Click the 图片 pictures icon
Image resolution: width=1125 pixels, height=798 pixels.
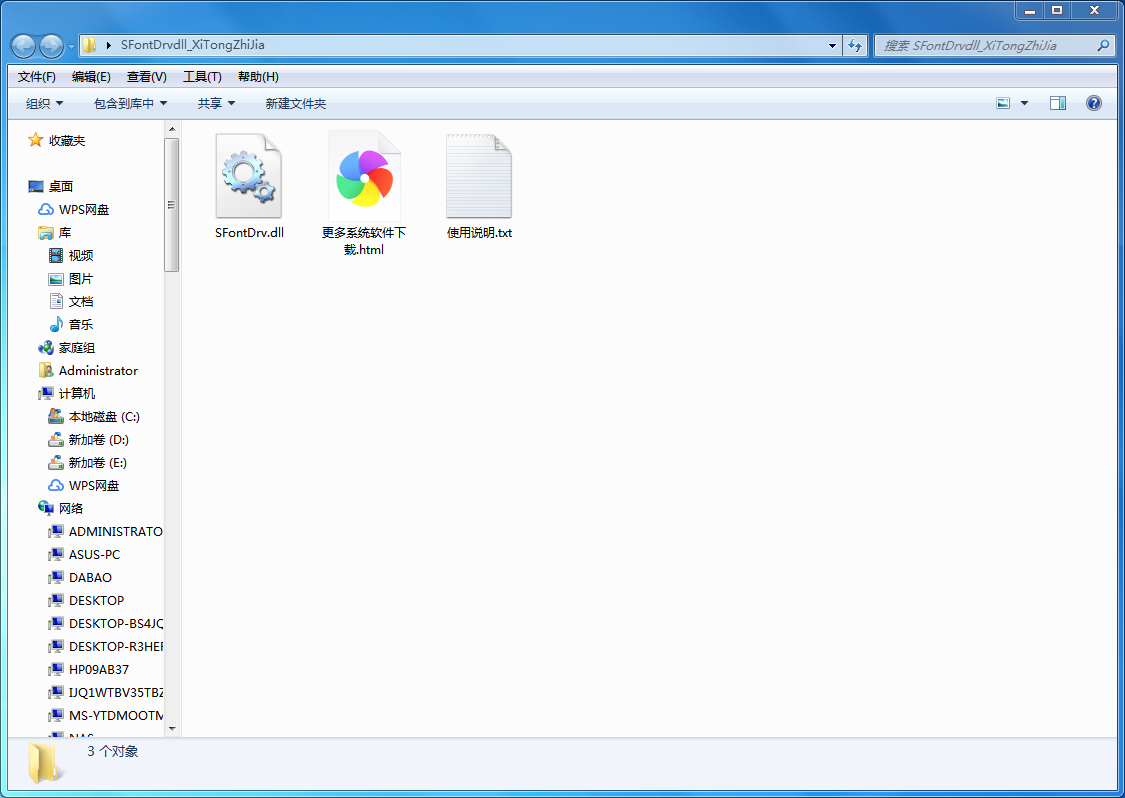56,278
